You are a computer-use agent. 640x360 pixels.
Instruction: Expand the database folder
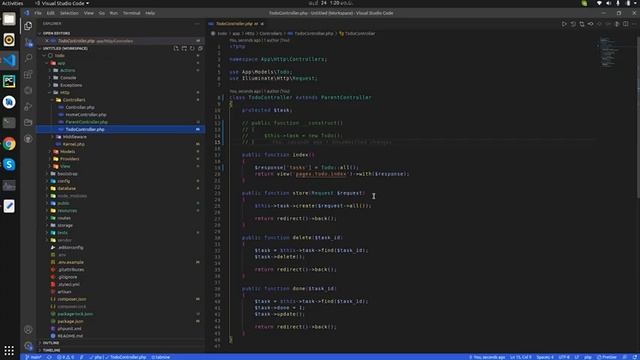pos(66,189)
